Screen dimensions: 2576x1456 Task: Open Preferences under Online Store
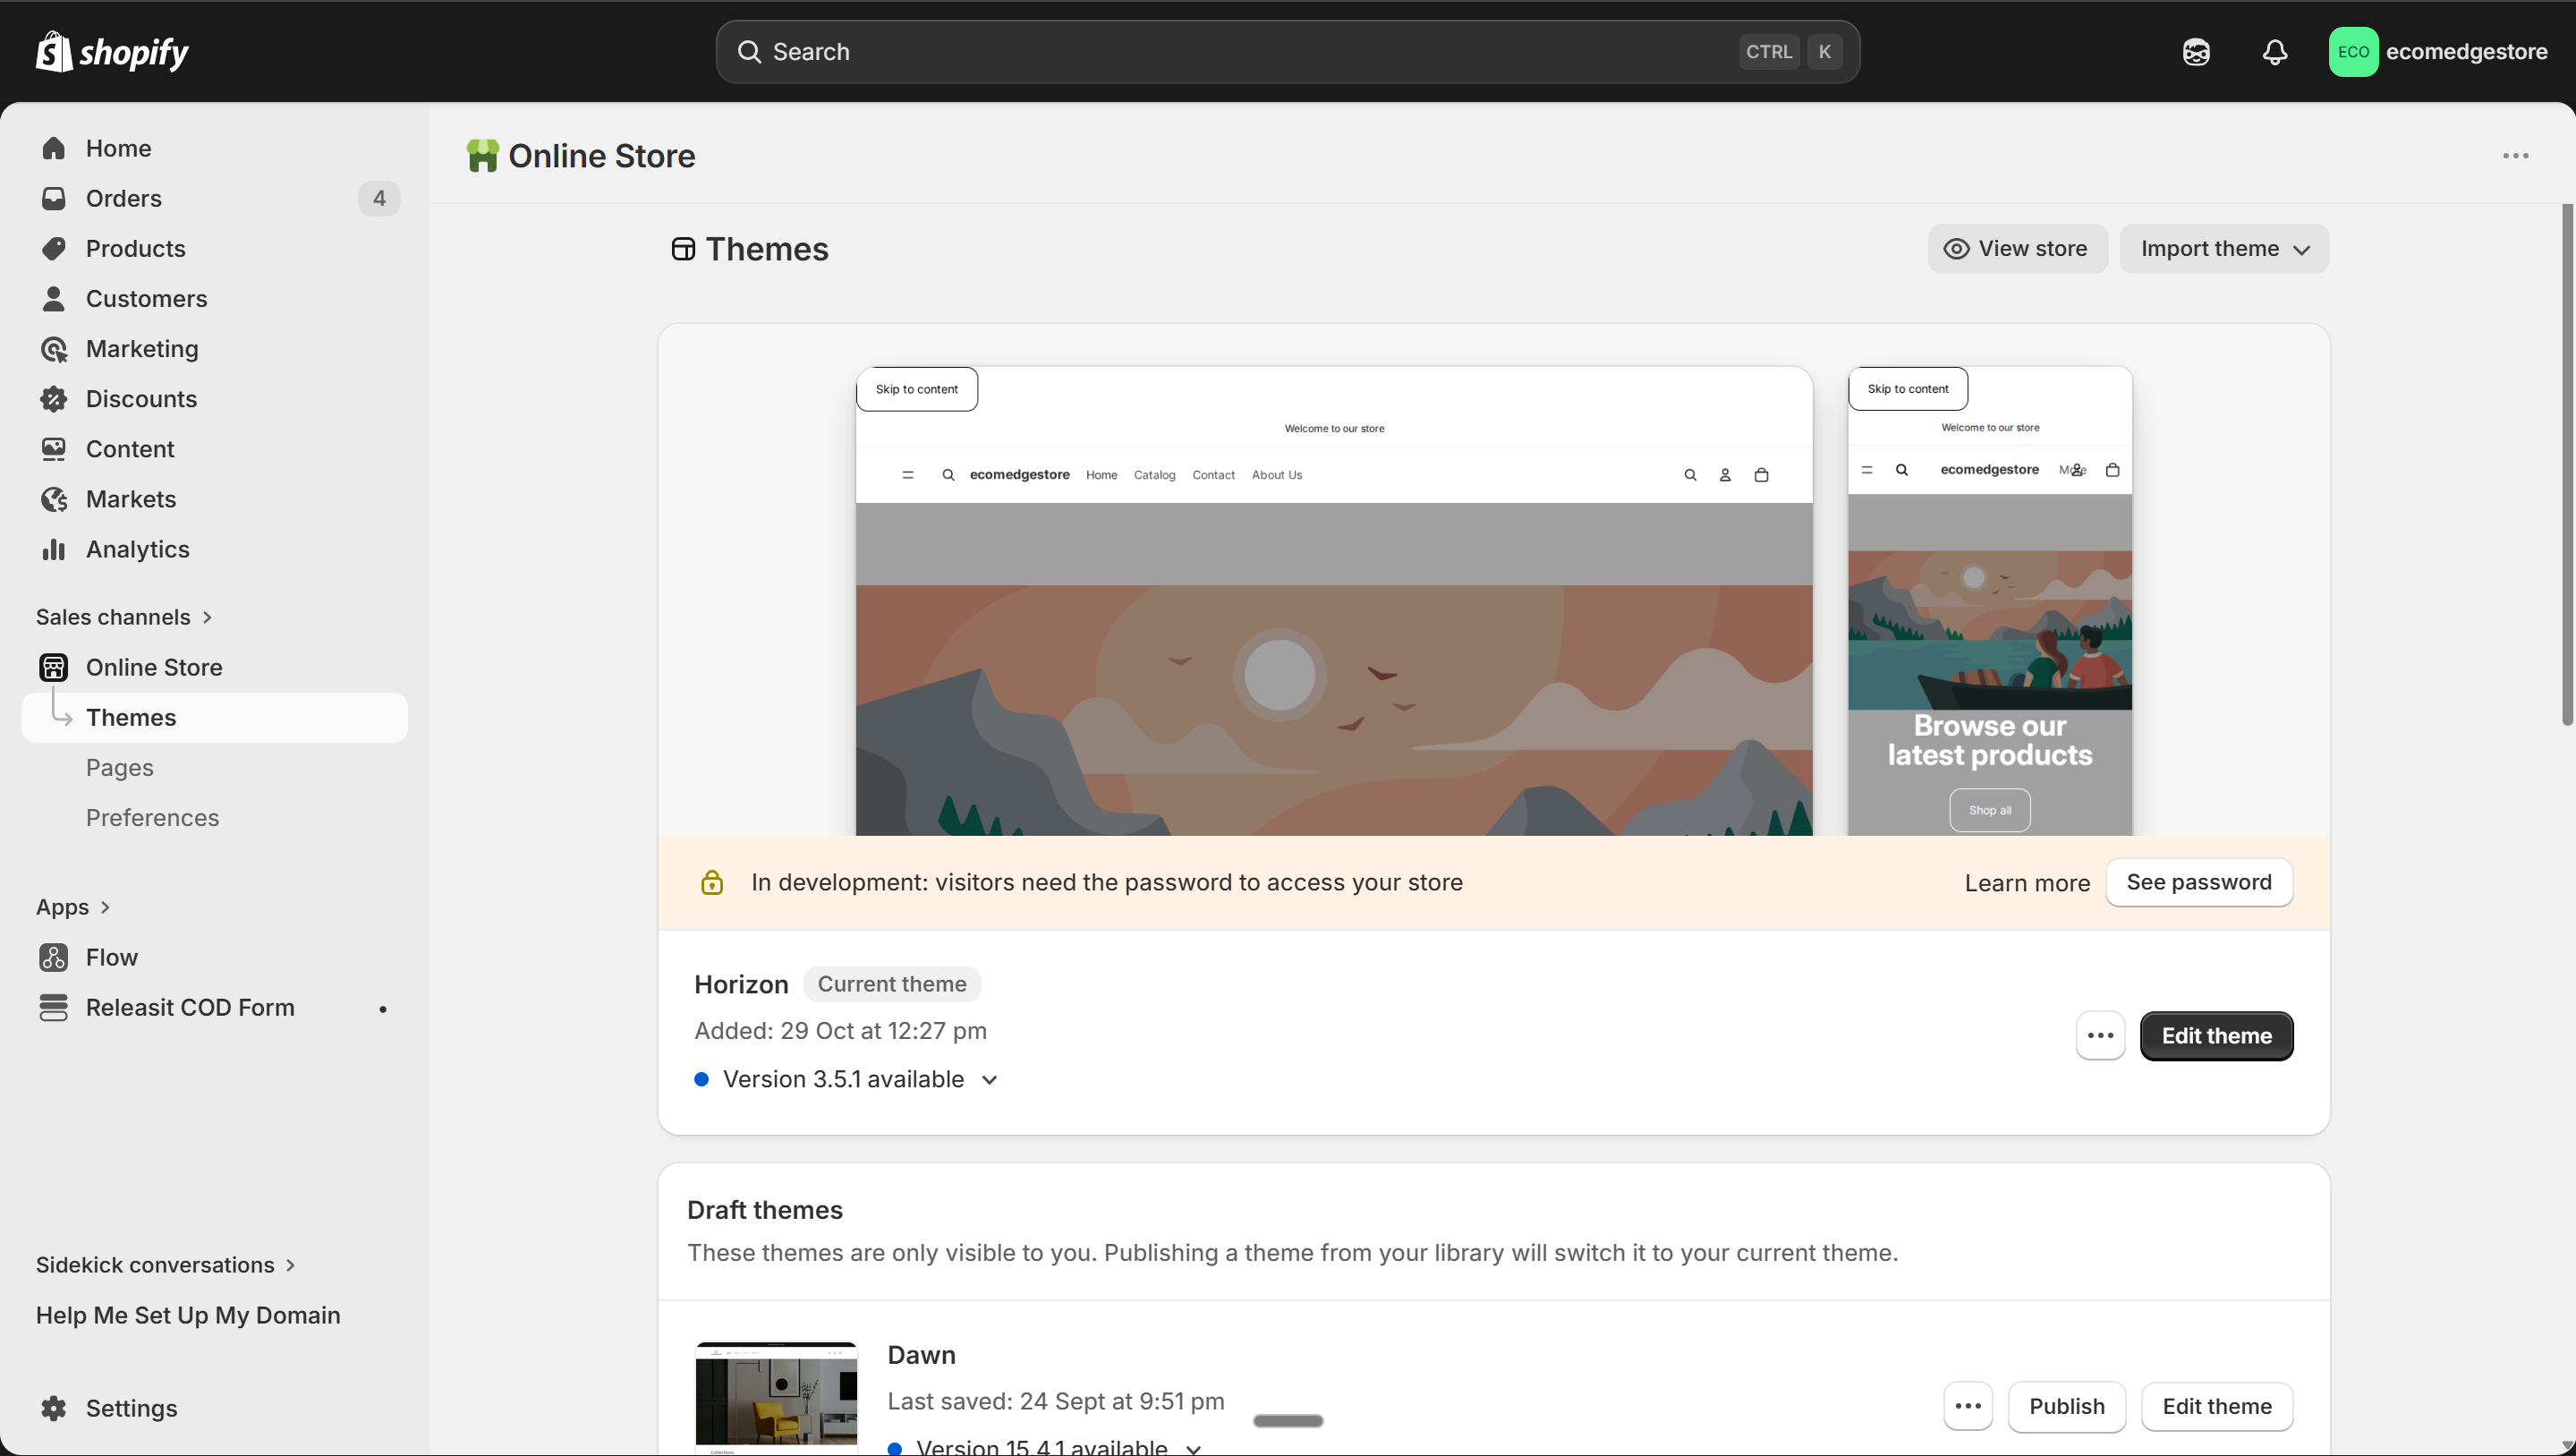tap(152, 817)
